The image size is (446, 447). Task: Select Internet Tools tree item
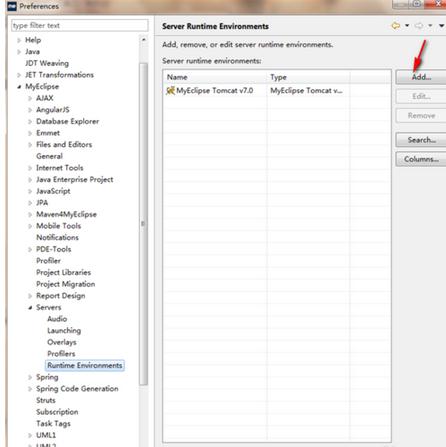point(60,168)
